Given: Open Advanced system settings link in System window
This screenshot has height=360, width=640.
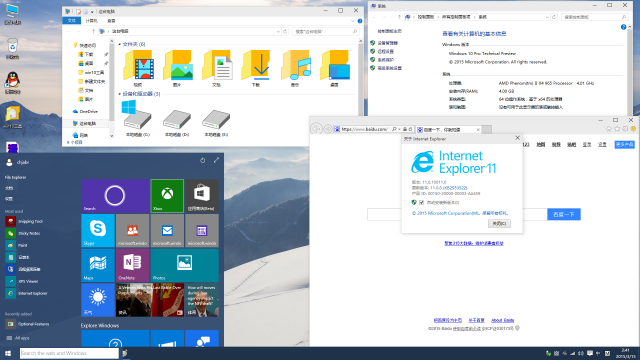Looking at the screenshot, I should 389,68.
